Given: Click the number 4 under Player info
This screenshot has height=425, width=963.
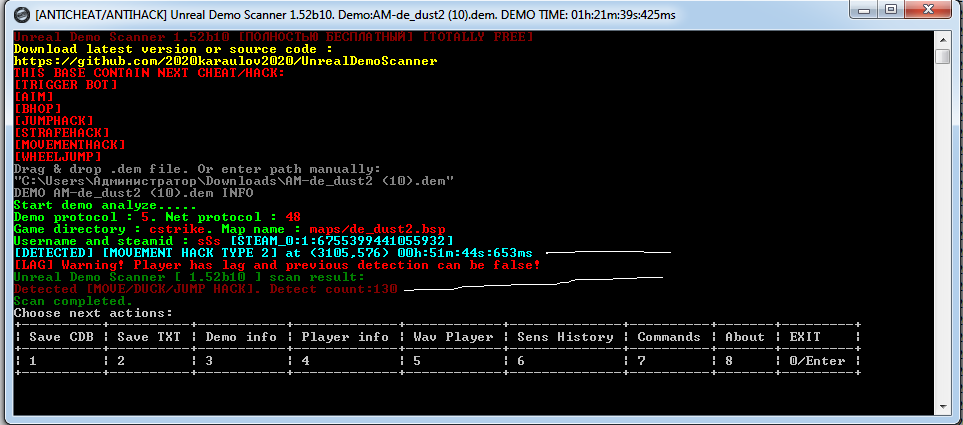Looking at the screenshot, I should point(305,361).
